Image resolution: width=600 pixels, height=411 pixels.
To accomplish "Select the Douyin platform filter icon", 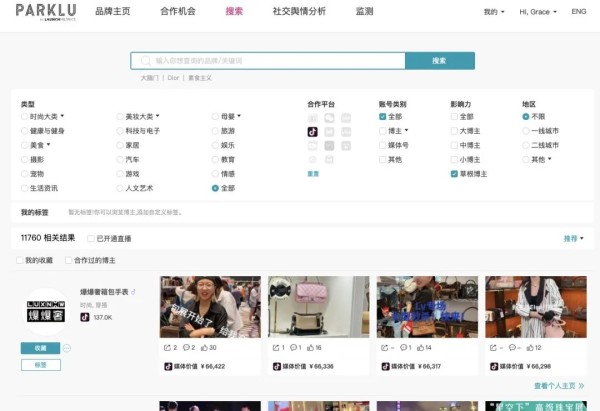I will 313,132.
